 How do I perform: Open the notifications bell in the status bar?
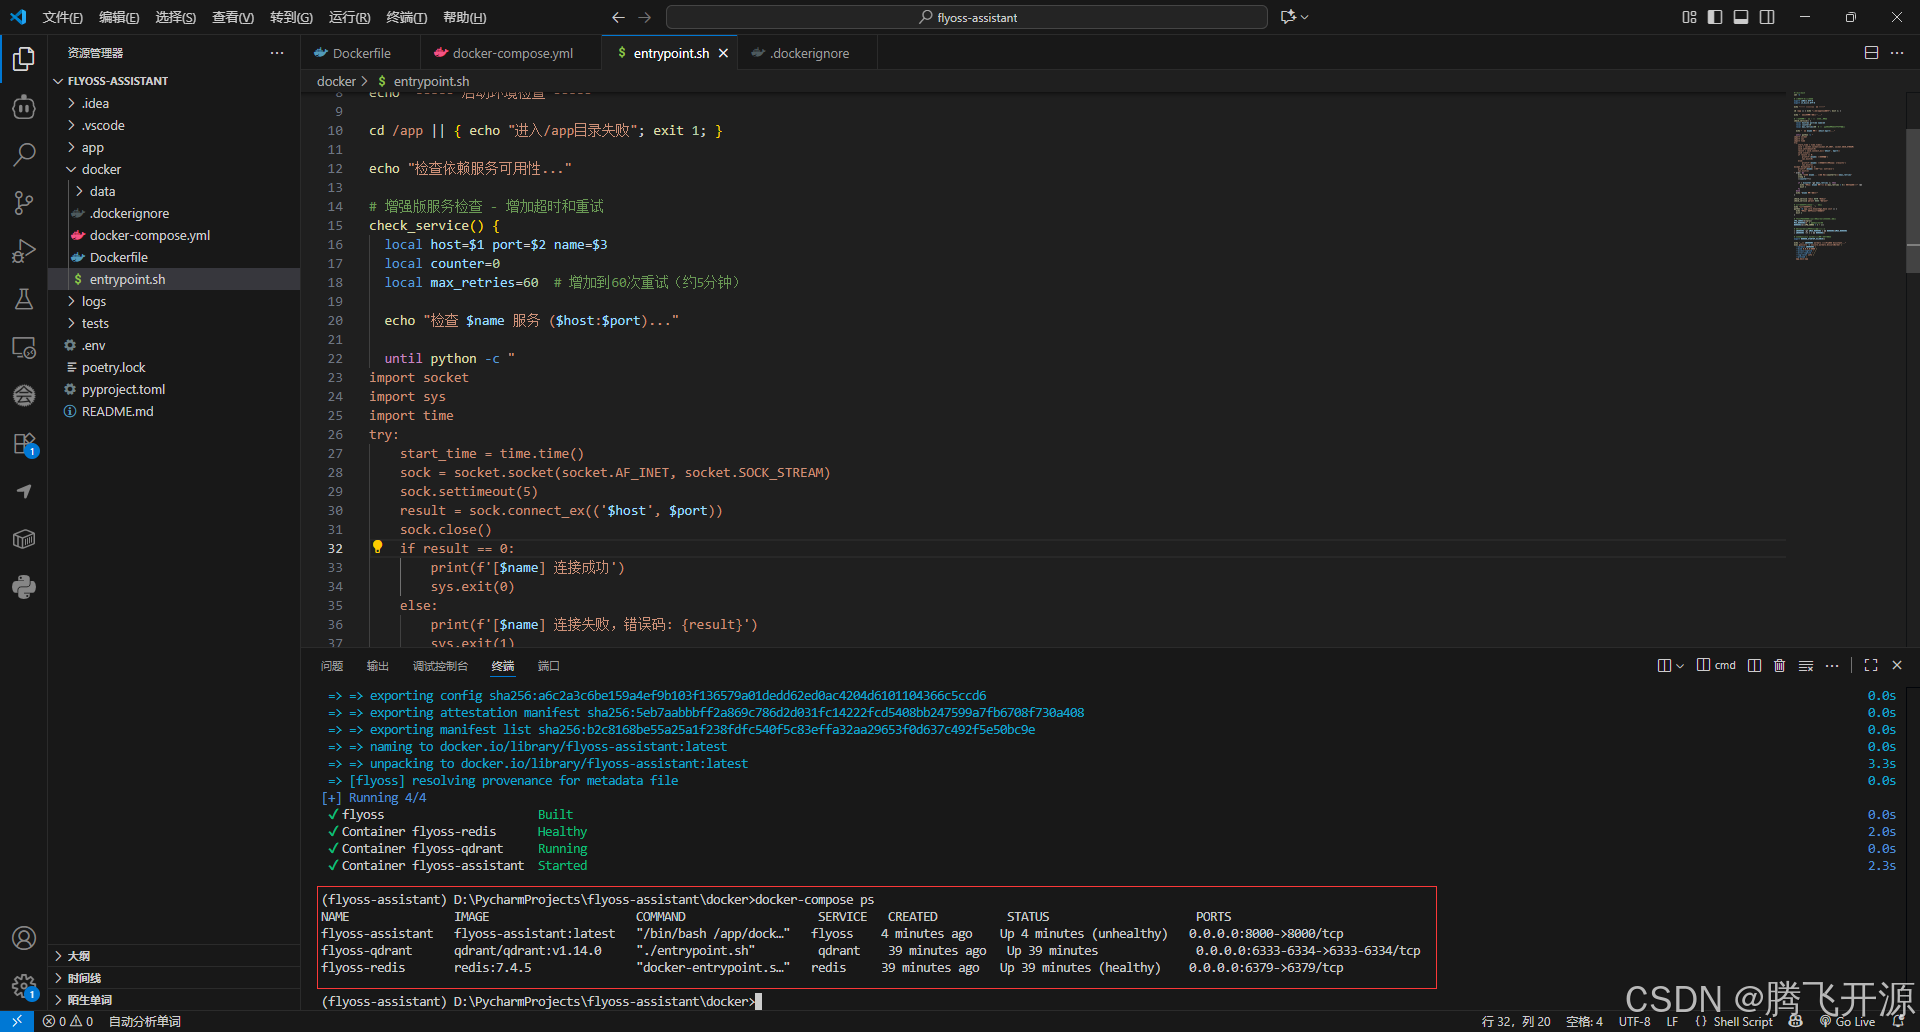(1898, 1021)
